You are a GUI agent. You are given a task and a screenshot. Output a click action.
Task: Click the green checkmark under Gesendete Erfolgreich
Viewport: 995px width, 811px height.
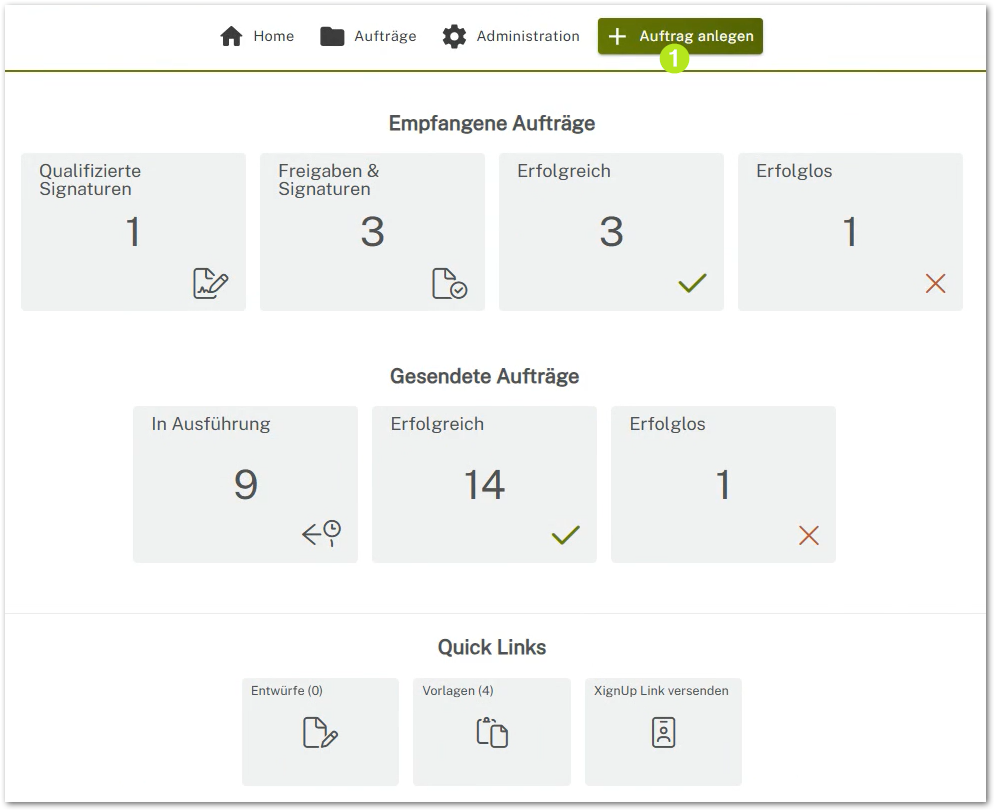pyautogui.click(x=565, y=536)
